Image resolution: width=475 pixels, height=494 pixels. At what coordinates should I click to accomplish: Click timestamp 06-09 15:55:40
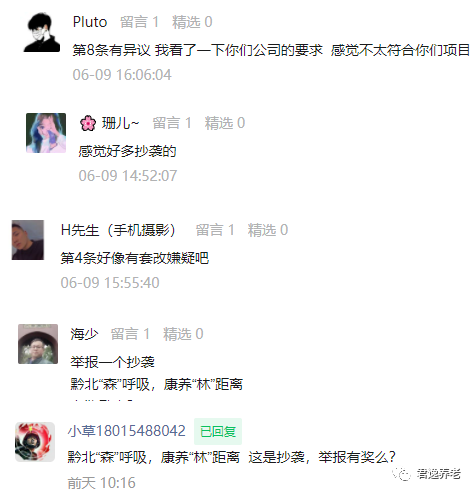click(x=110, y=283)
